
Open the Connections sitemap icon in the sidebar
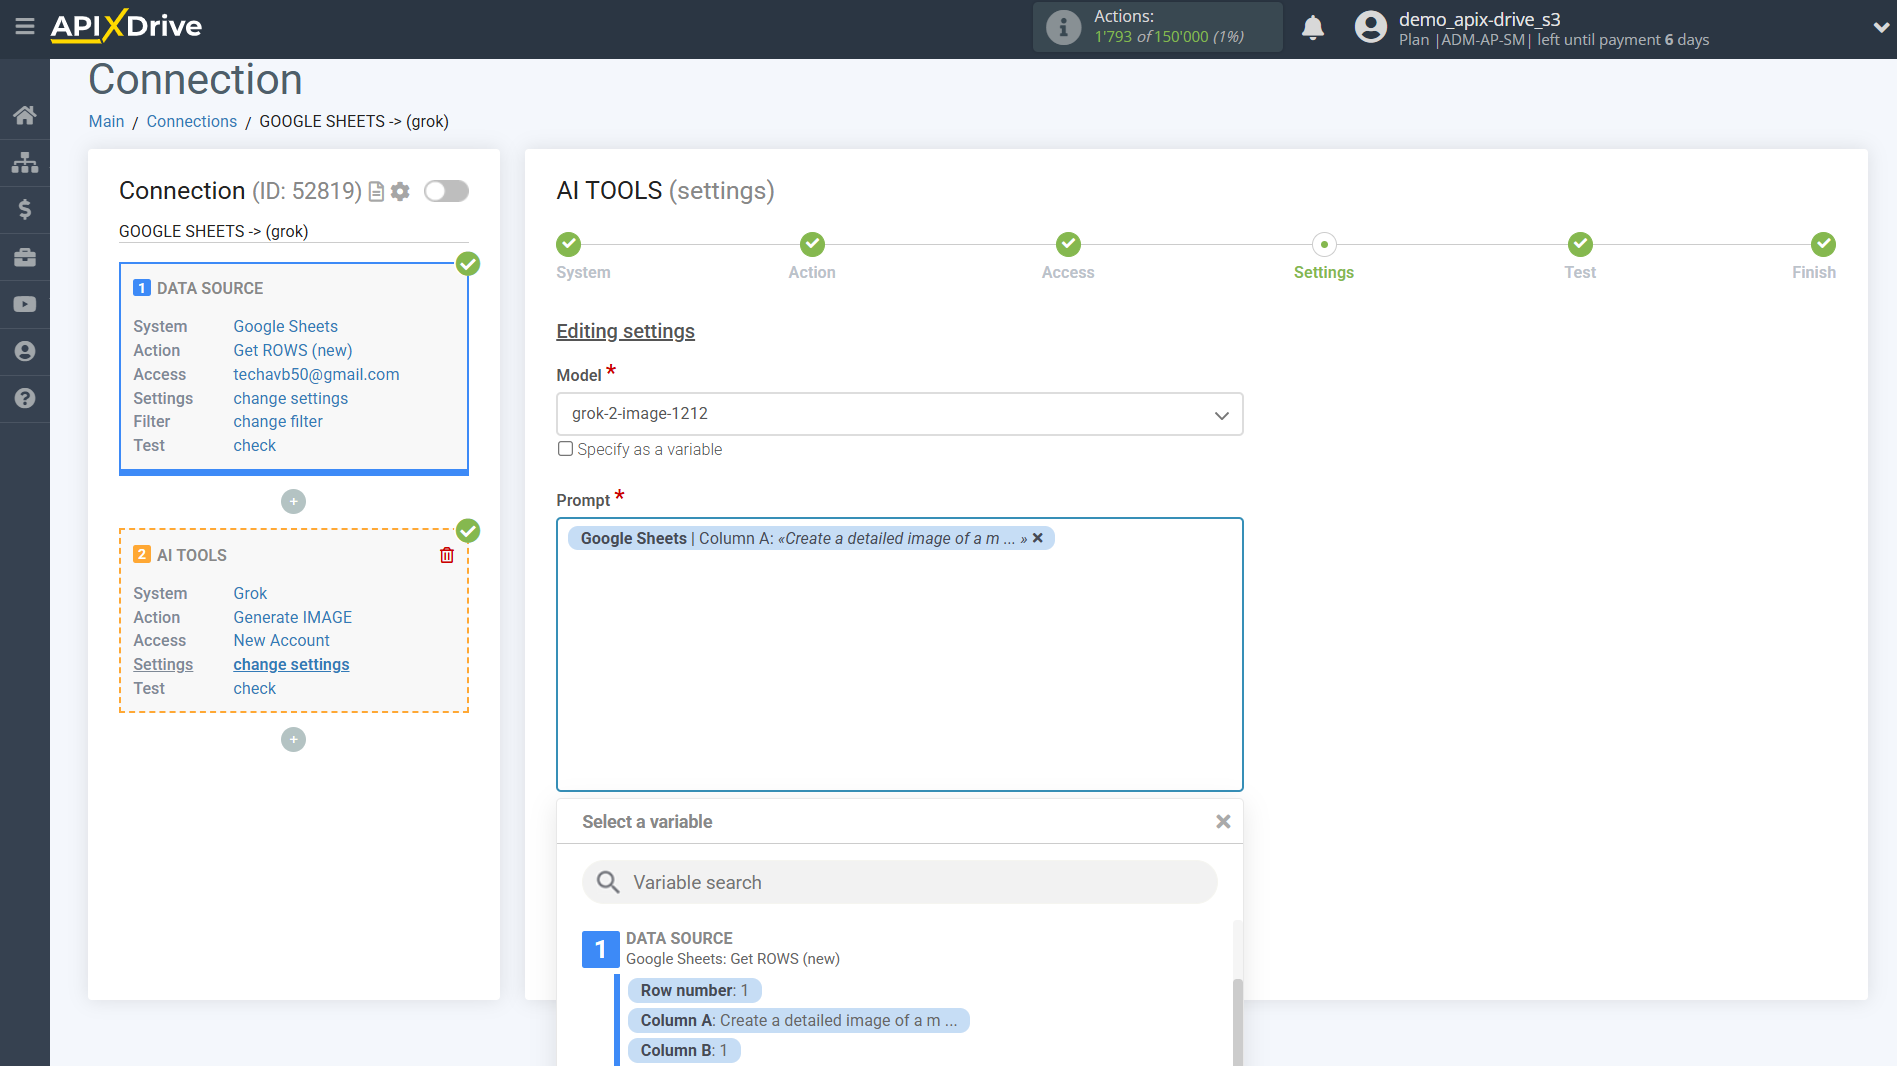25,162
